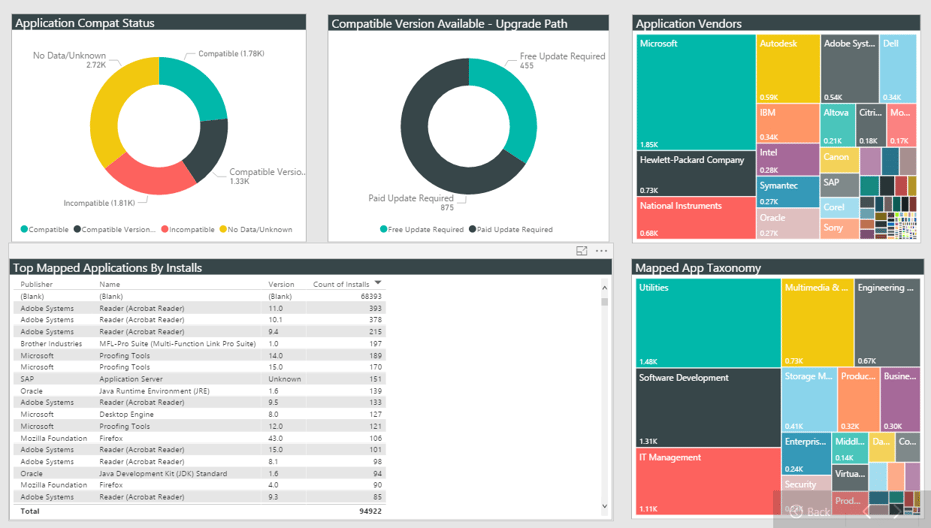Select the Compatible Version legend entry
931x528 pixels.
click(115, 229)
